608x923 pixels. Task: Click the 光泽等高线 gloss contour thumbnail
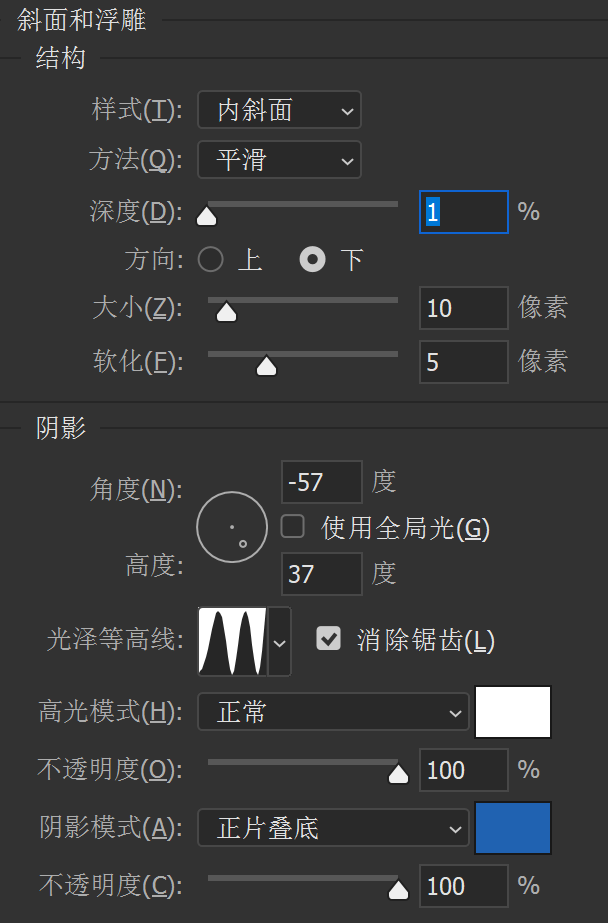pyautogui.click(x=233, y=640)
